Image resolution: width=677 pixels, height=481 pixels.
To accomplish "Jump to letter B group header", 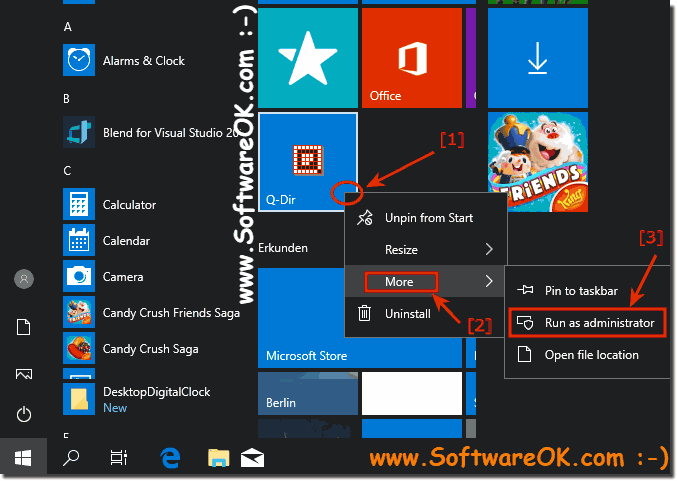I will (66, 99).
